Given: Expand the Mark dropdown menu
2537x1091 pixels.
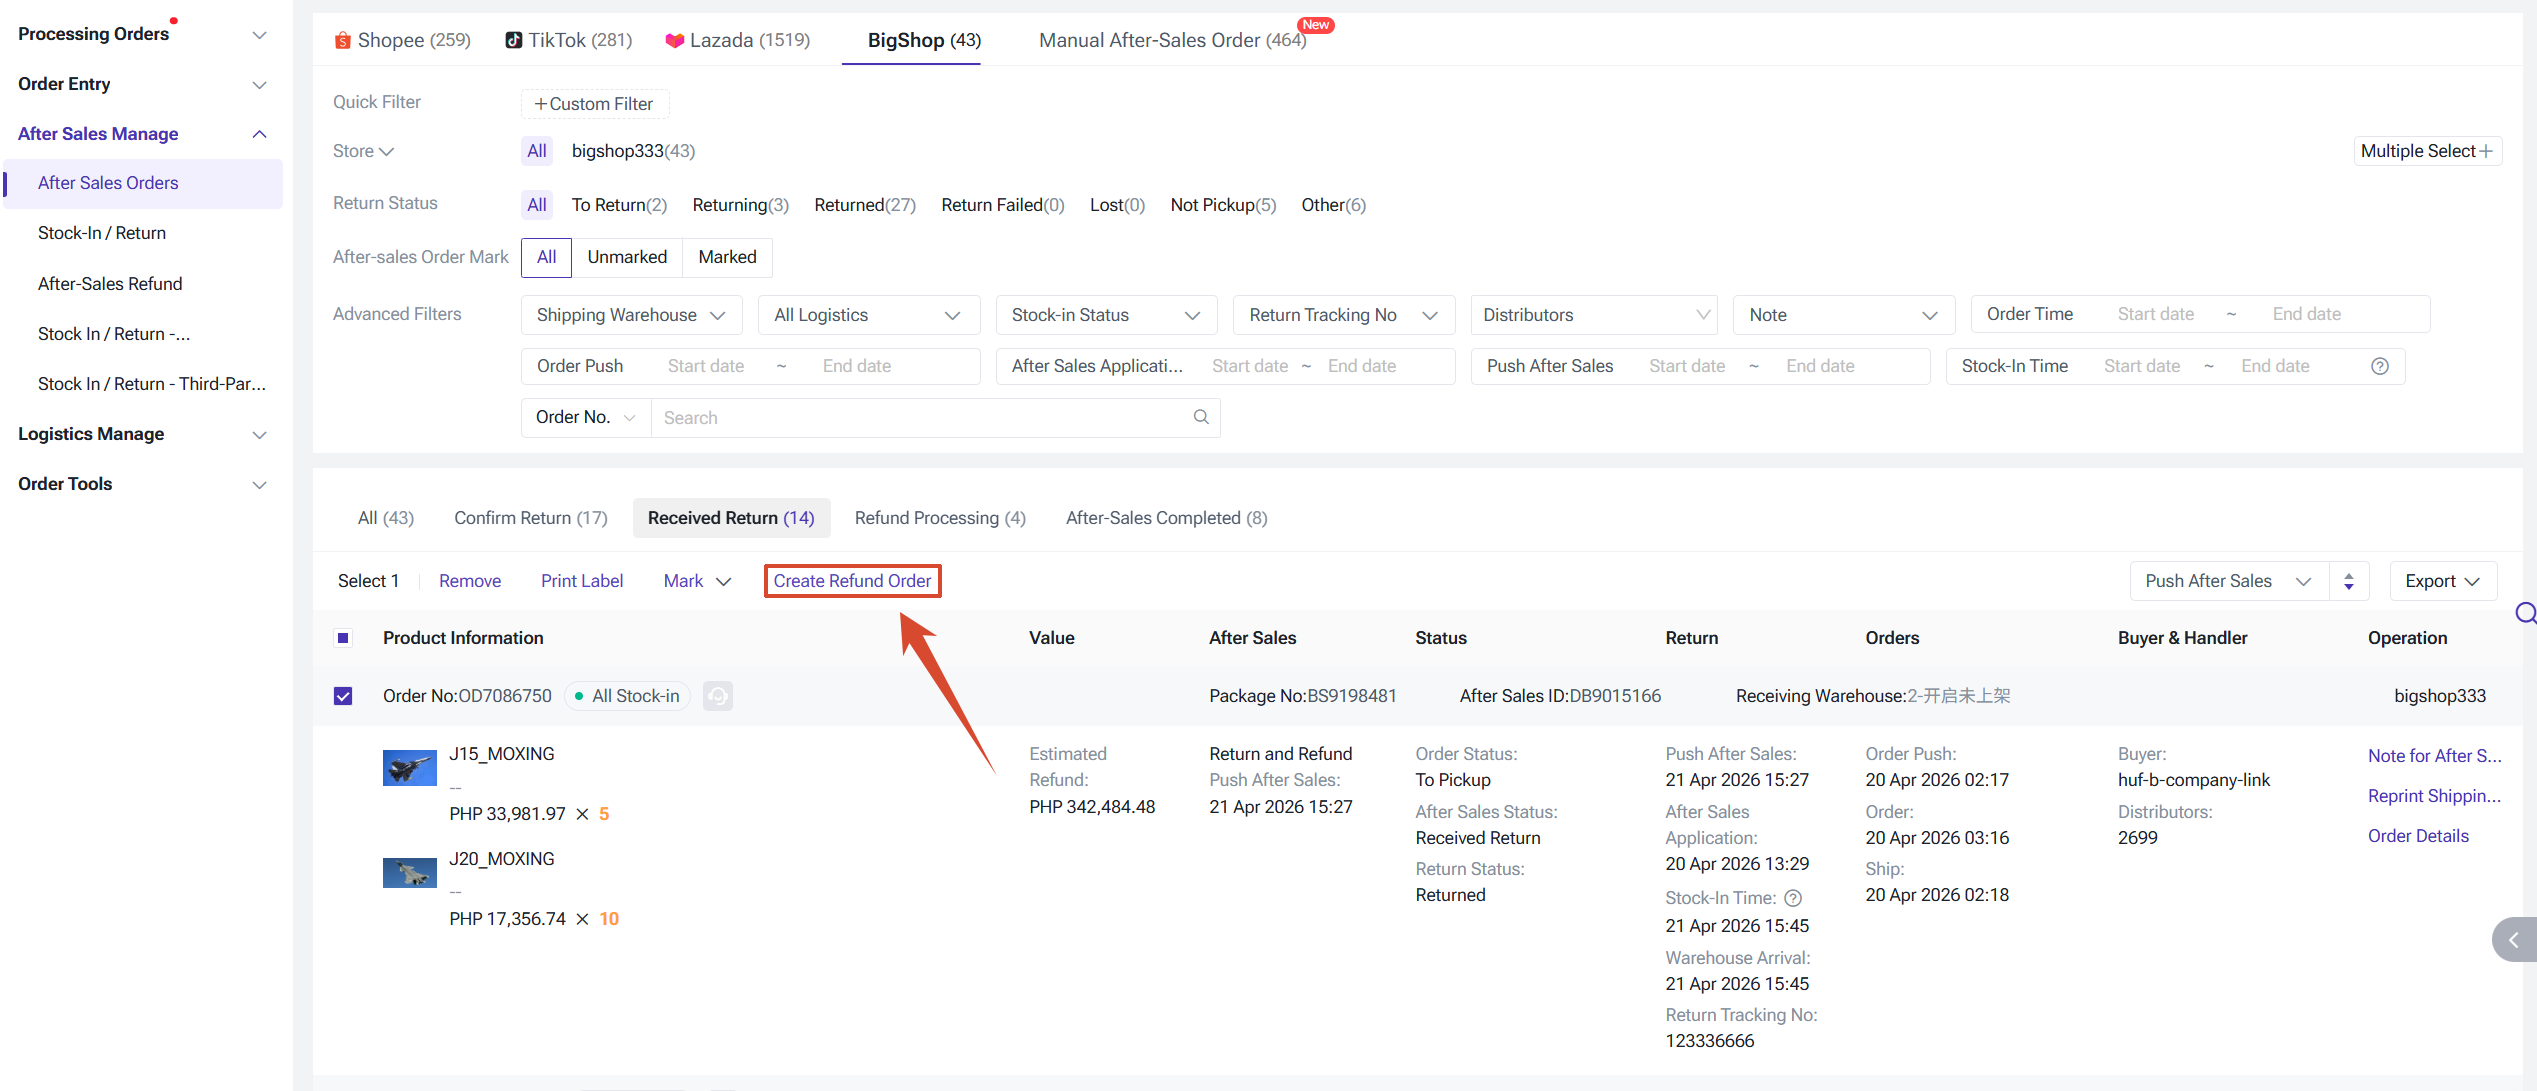Looking at the screenshot, I should coord(697,581).
